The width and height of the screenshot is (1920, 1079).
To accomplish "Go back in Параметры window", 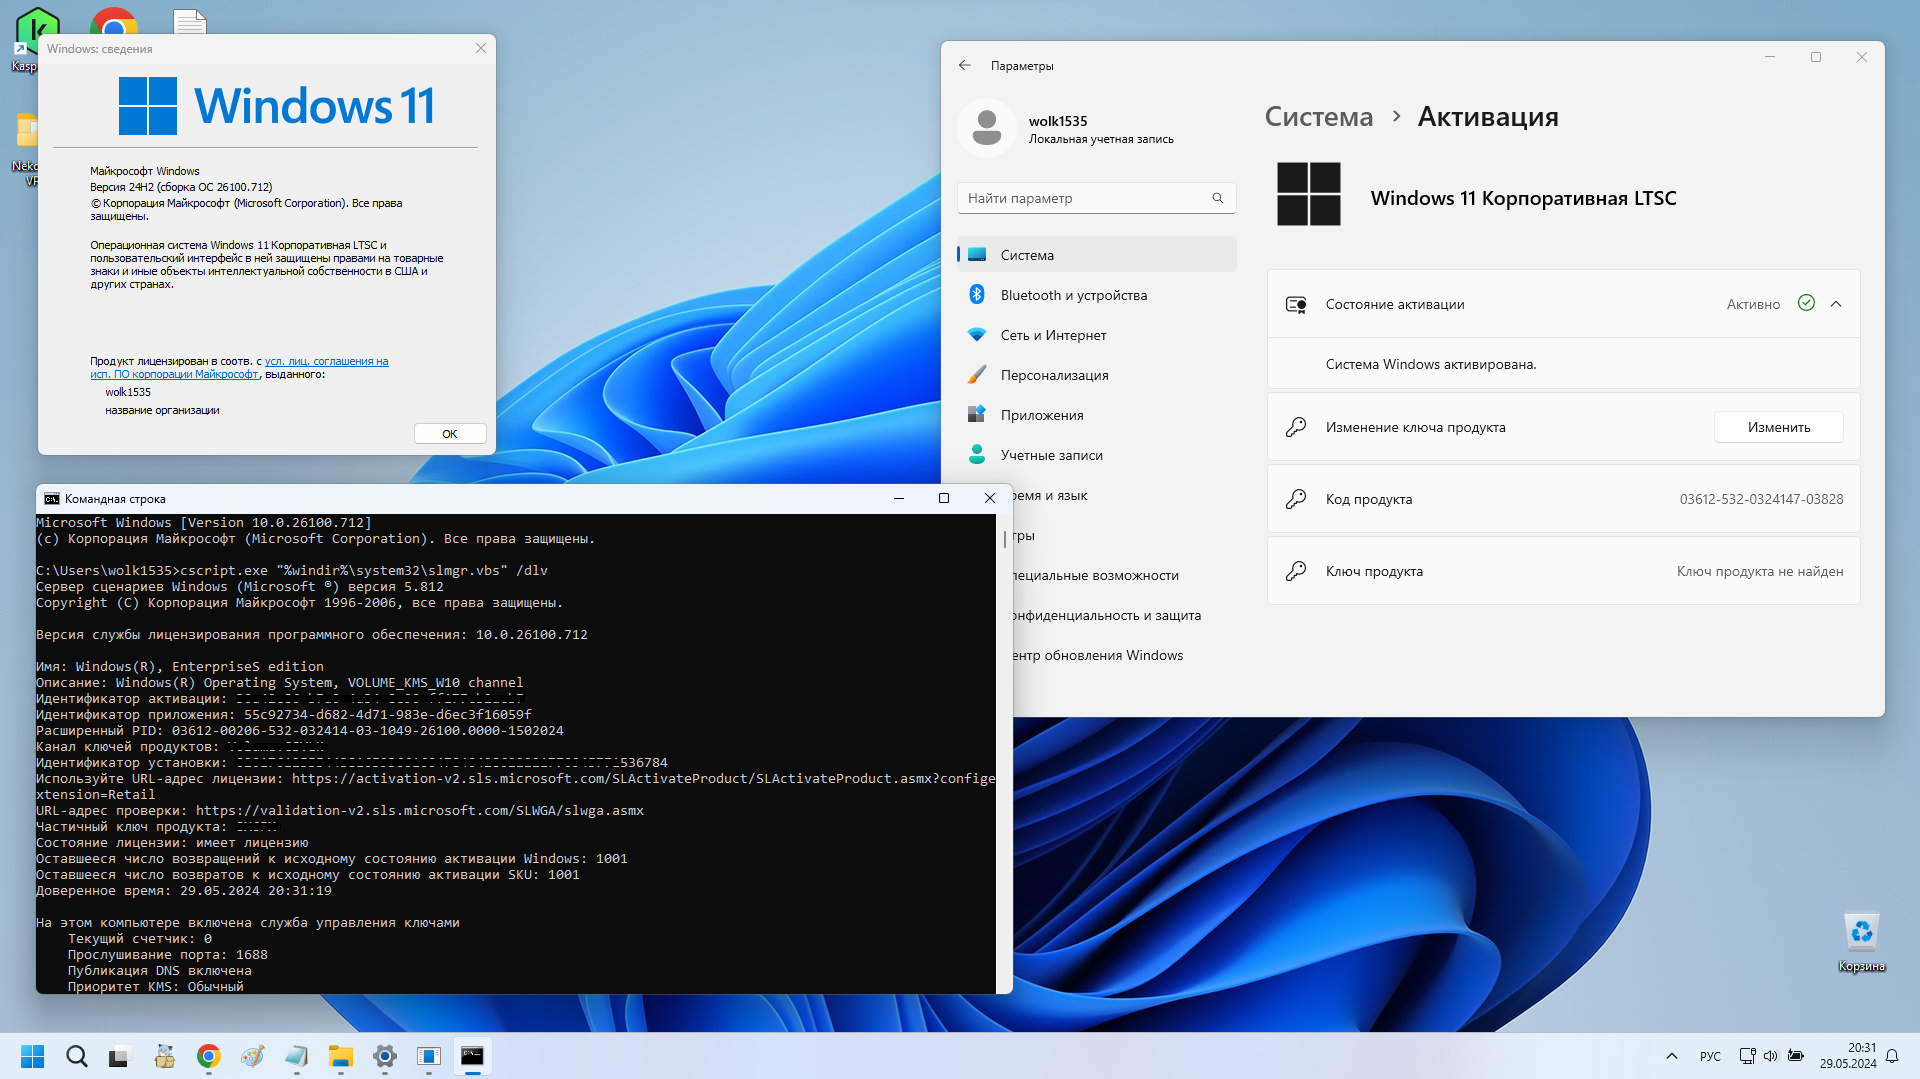I will click(x=965, y=65).
